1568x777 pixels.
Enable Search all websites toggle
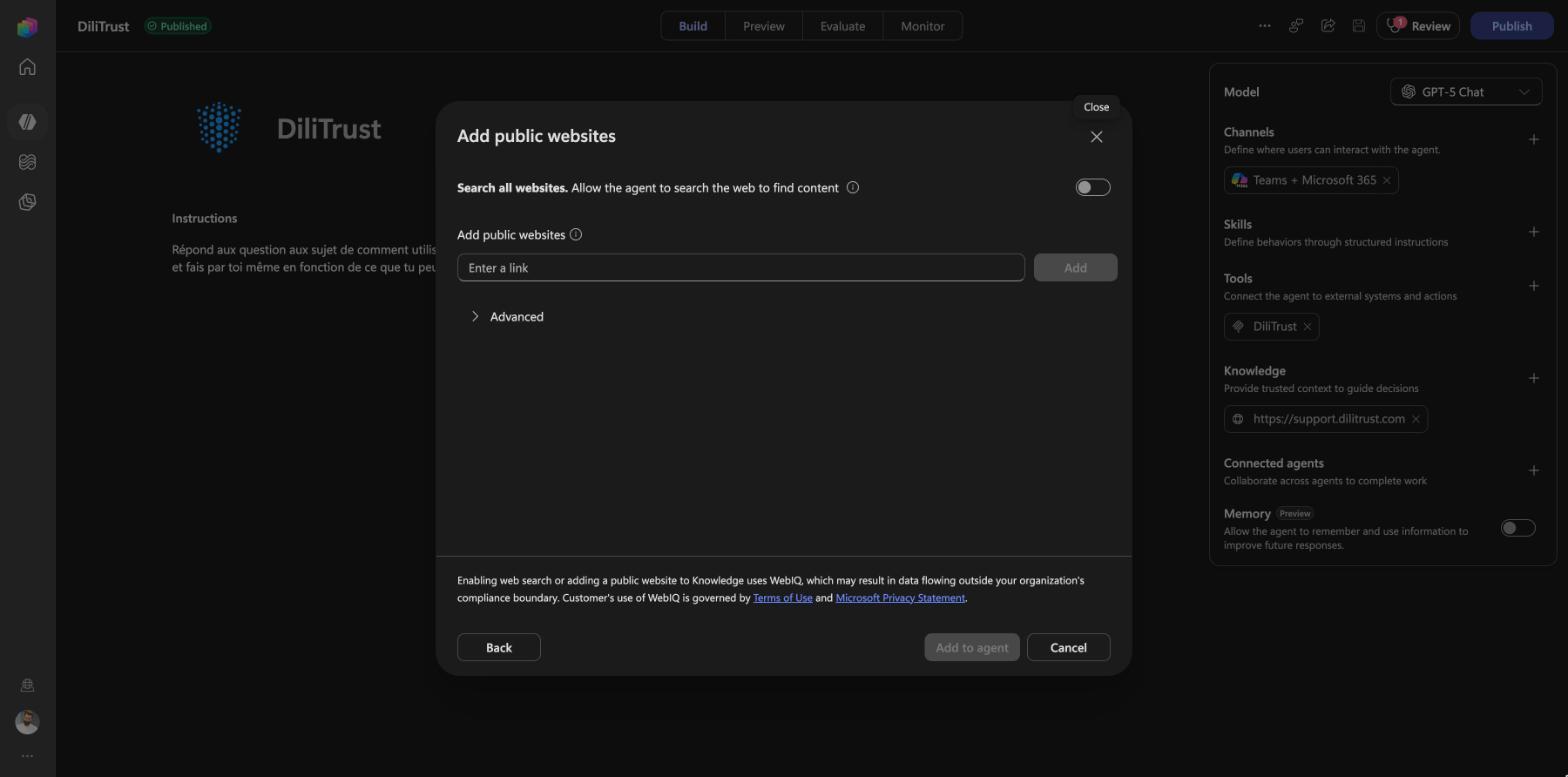coord(1093,187)
